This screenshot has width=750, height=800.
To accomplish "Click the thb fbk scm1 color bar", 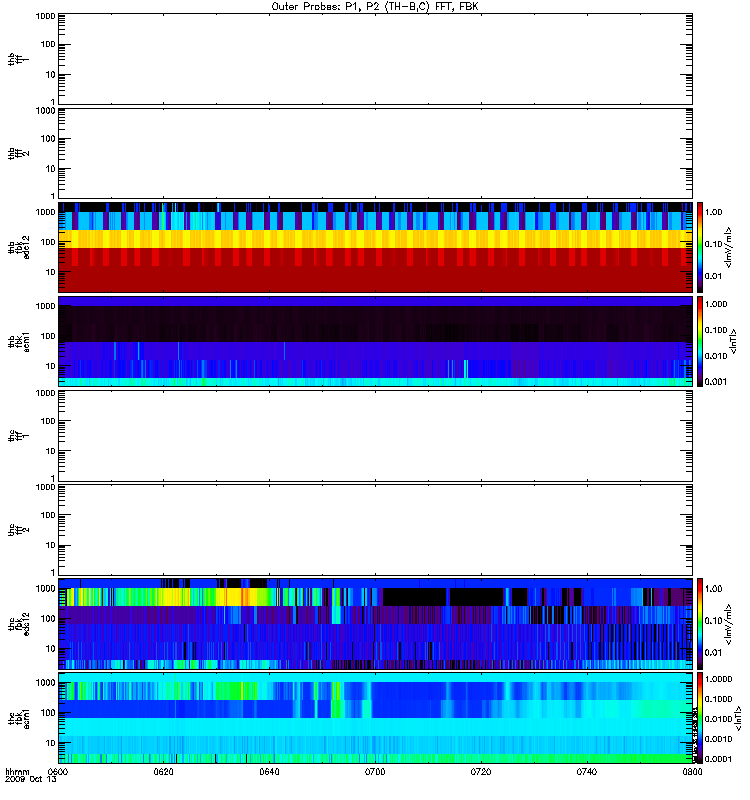I will [700, 341].
